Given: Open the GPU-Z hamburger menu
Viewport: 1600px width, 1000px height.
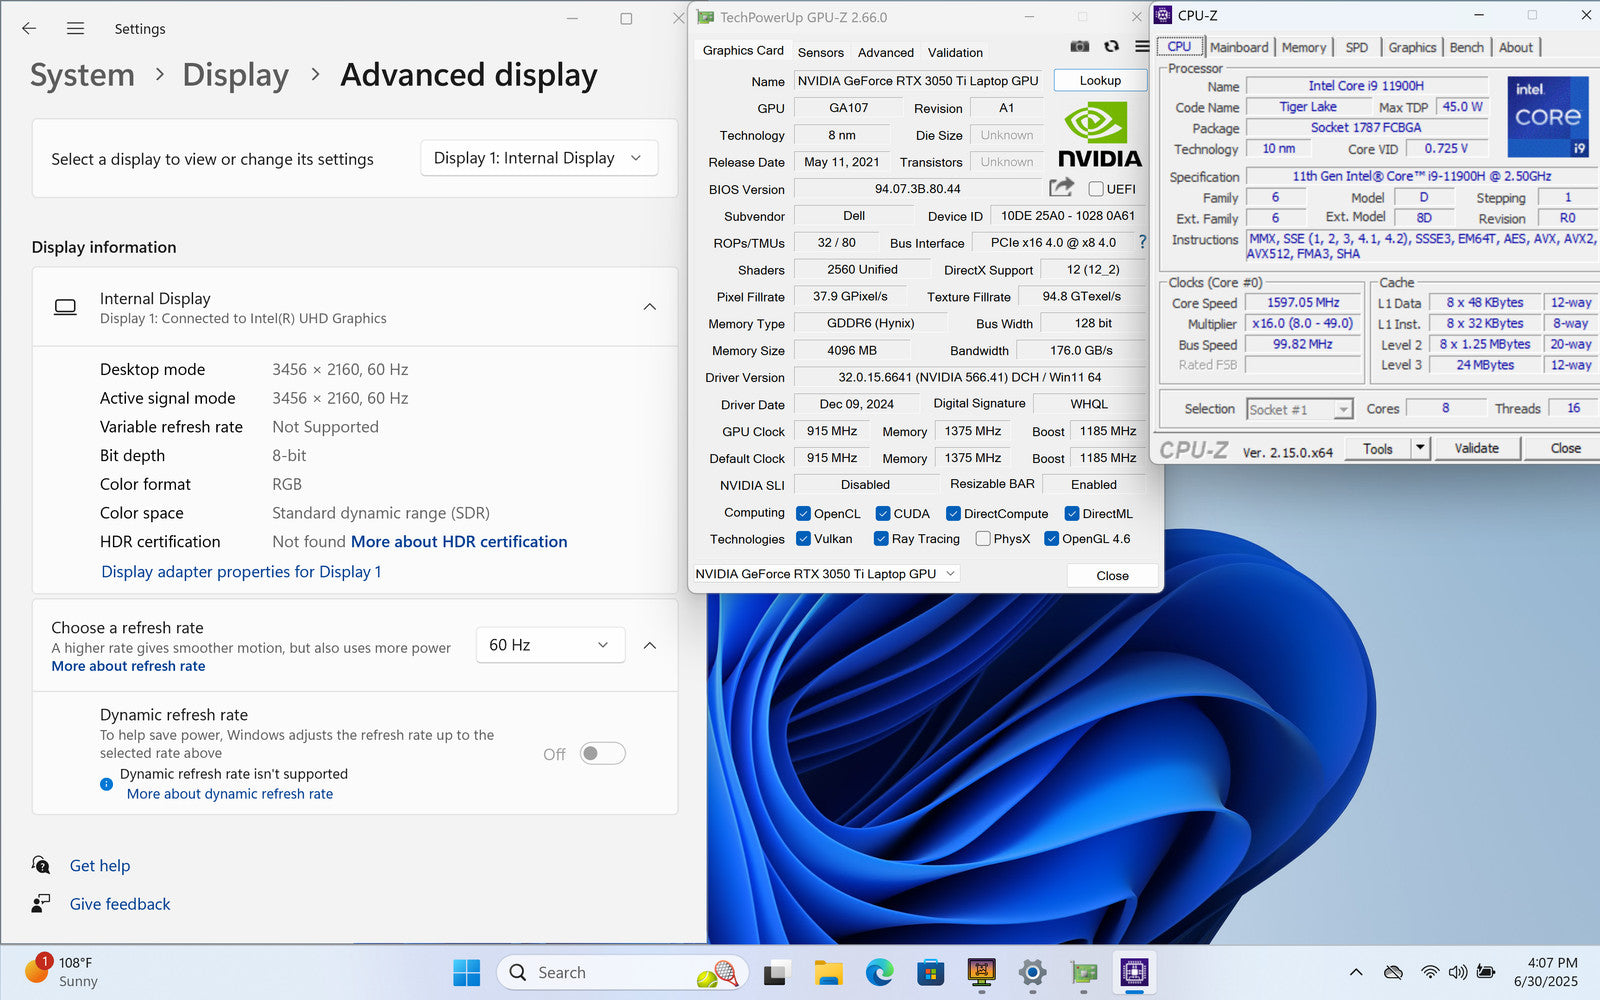Looking at the screenshot, I should point(1141,46).
